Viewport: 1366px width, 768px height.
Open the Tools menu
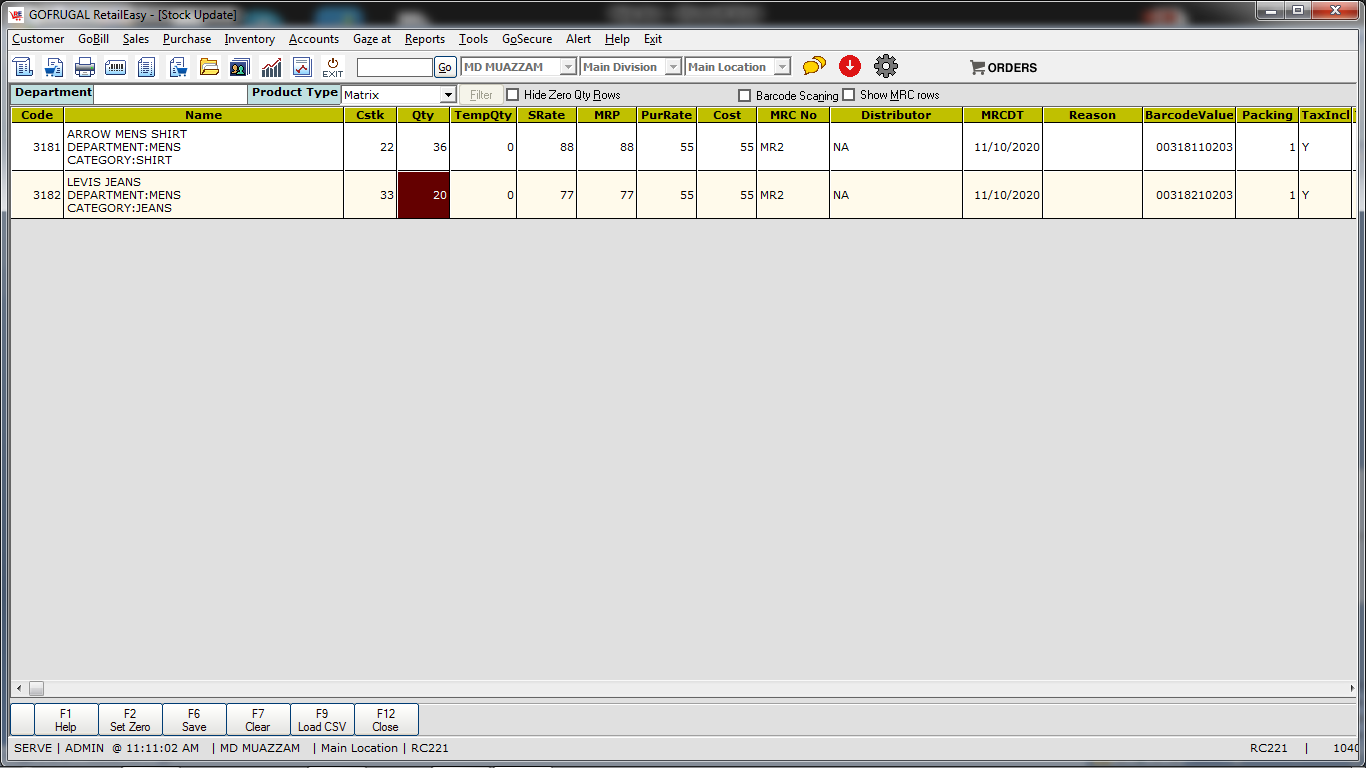[474, 39]
